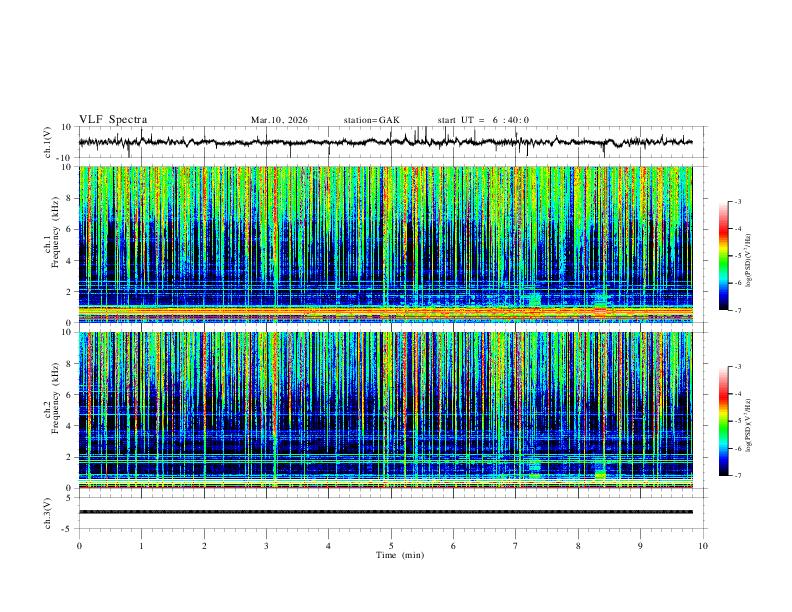Screen dimensions: 792x612
Task: Click the time axis tick label '5'
Action: click(391, 546)
